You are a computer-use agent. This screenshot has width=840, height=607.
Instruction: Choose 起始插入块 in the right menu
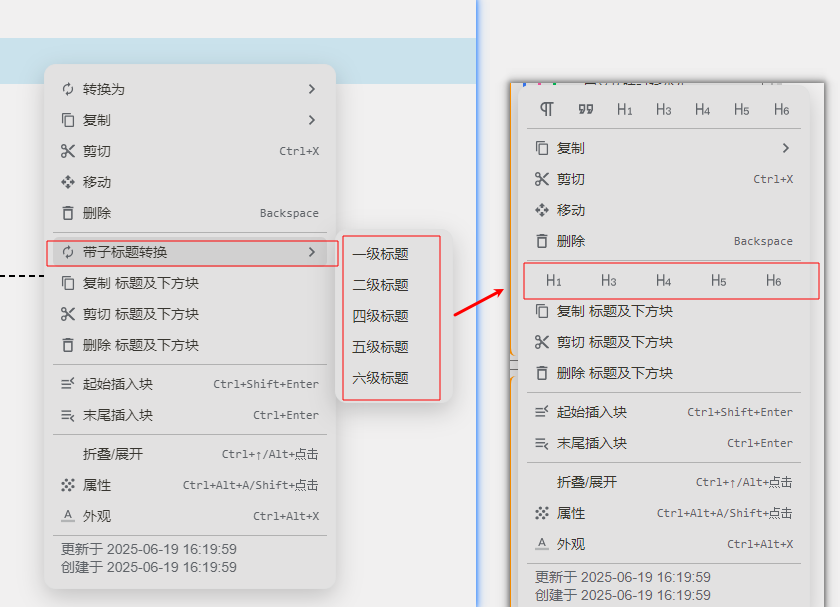coord(664,412)
